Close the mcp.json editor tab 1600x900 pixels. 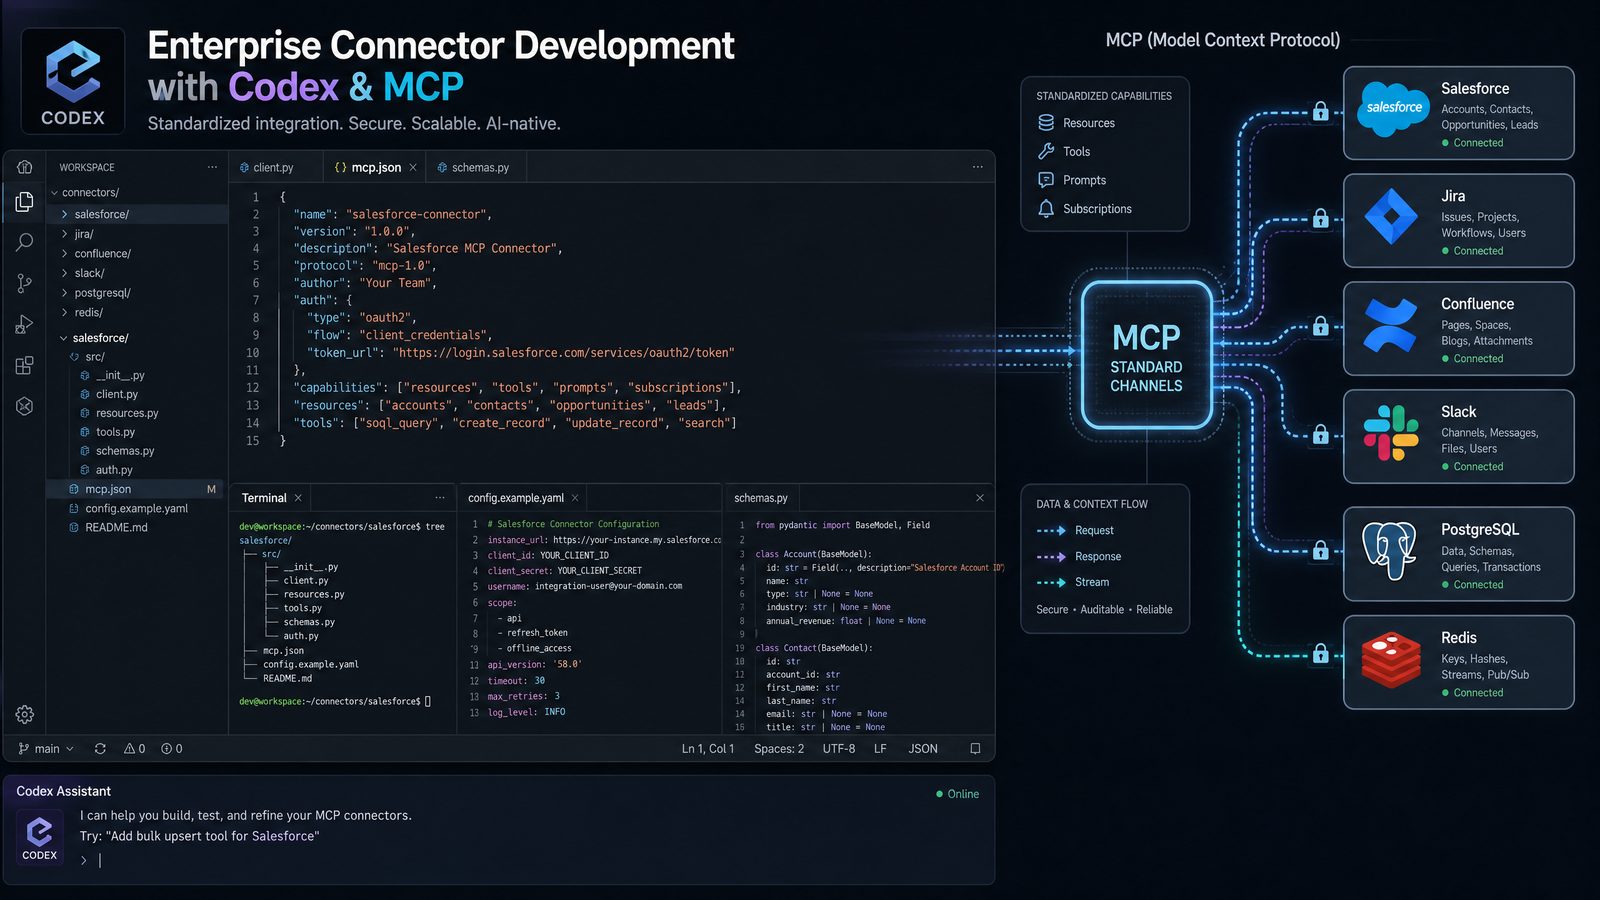click(x=413, y=168)
